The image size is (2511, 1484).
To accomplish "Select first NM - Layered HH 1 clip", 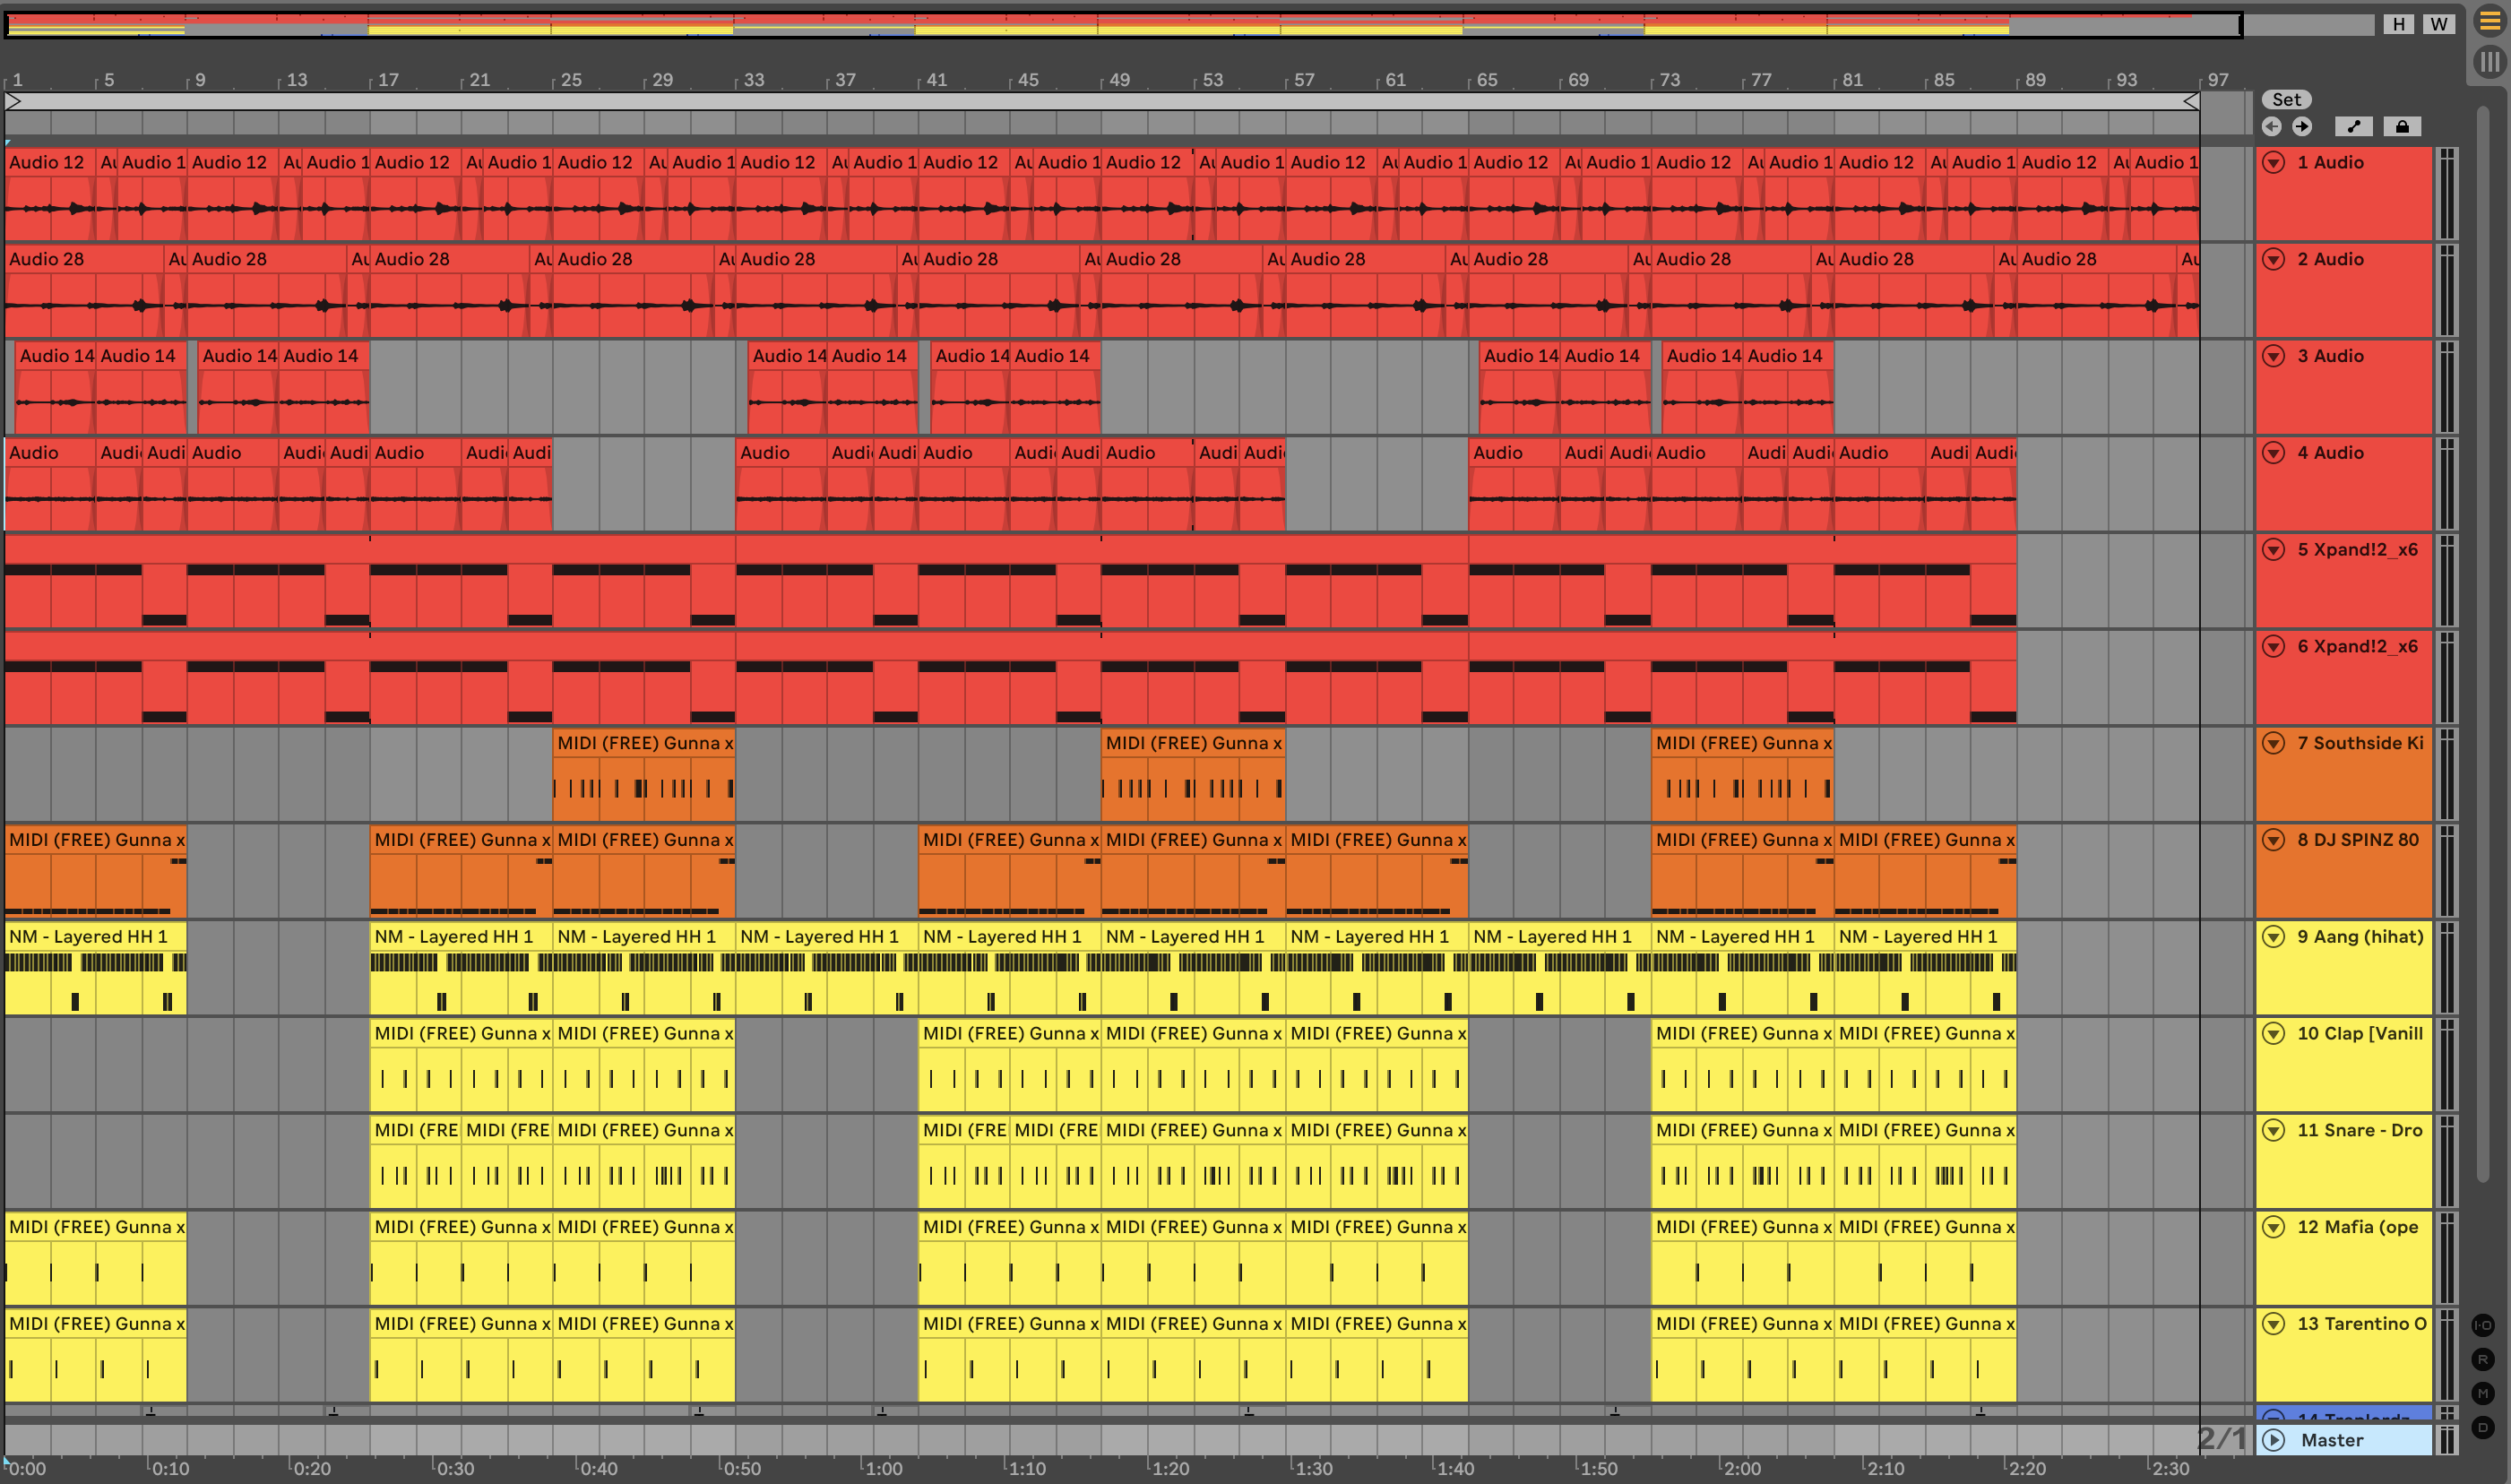I will click(95, 937).
